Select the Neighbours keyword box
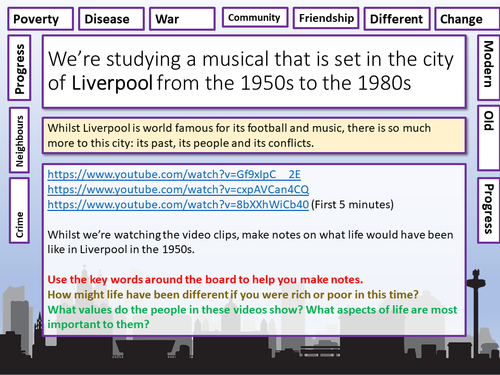Image resolution: width=500 pixels, height=375 pixels. click(x=19, y=140)
